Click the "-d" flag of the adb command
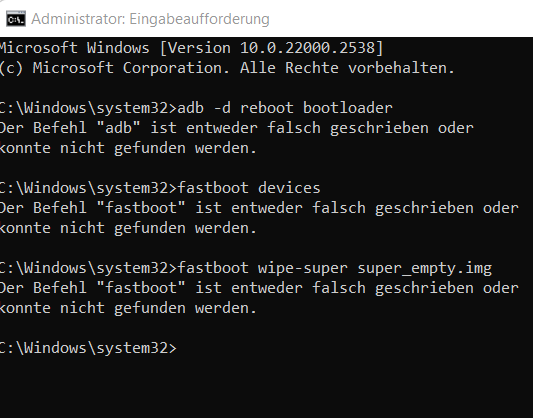The image size is (533, 418). (x=222, y=108)
